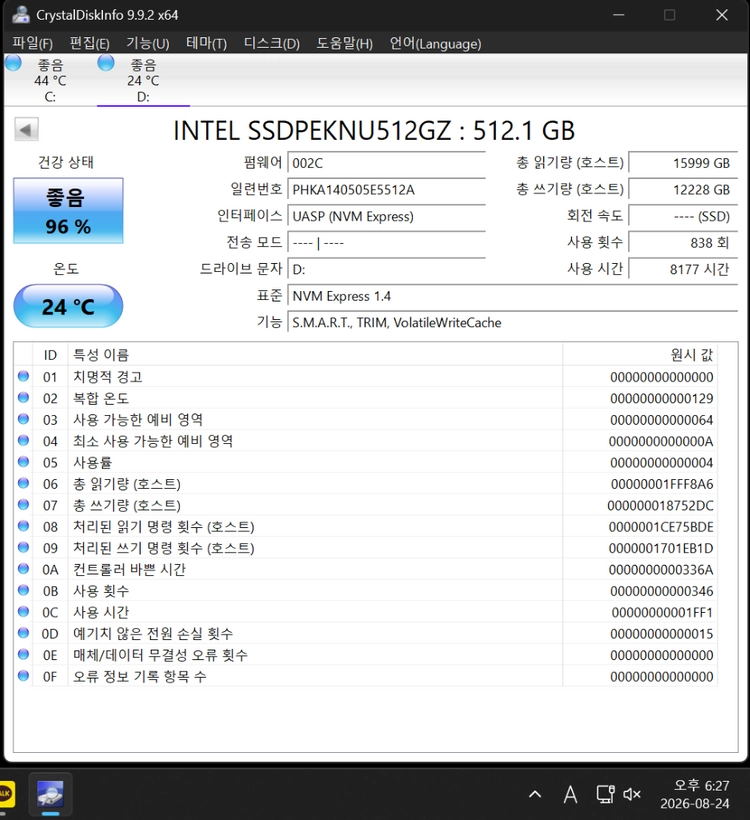Open KakaoTalk from the taskbar
The height and width of the screenshot is (820, 750).
click(x=6, y=794)
